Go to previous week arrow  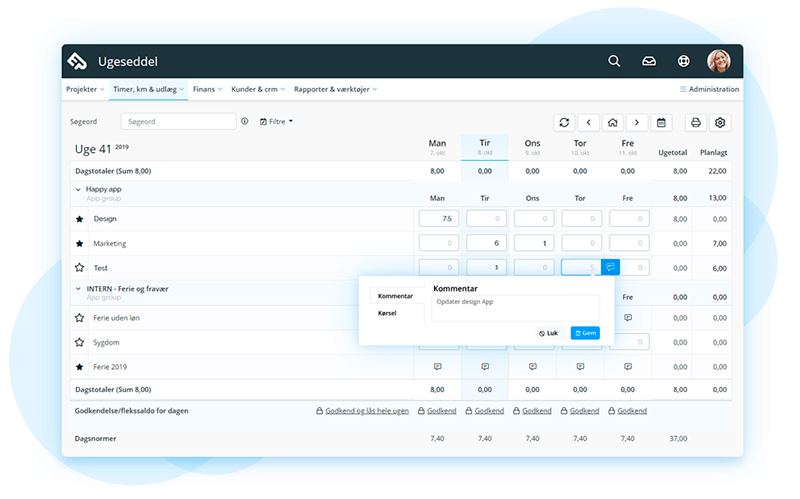(x=588, y=122)
